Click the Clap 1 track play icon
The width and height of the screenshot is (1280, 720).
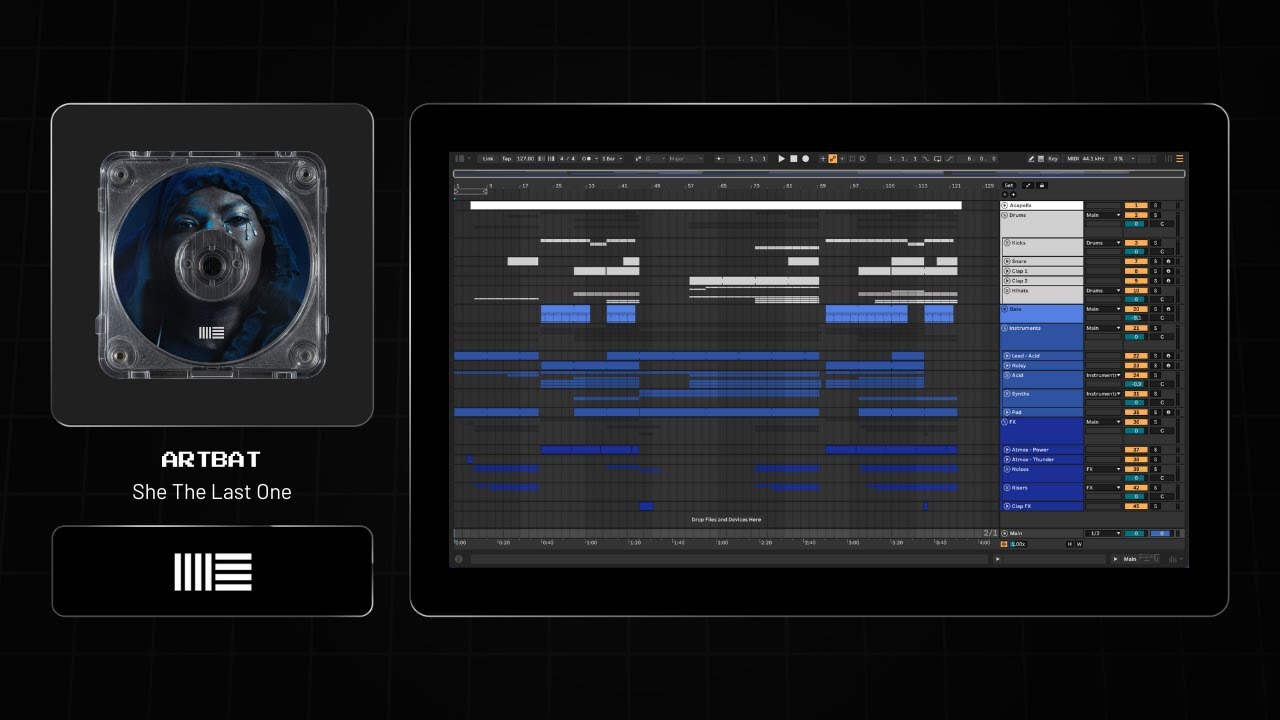point(1007,271)
